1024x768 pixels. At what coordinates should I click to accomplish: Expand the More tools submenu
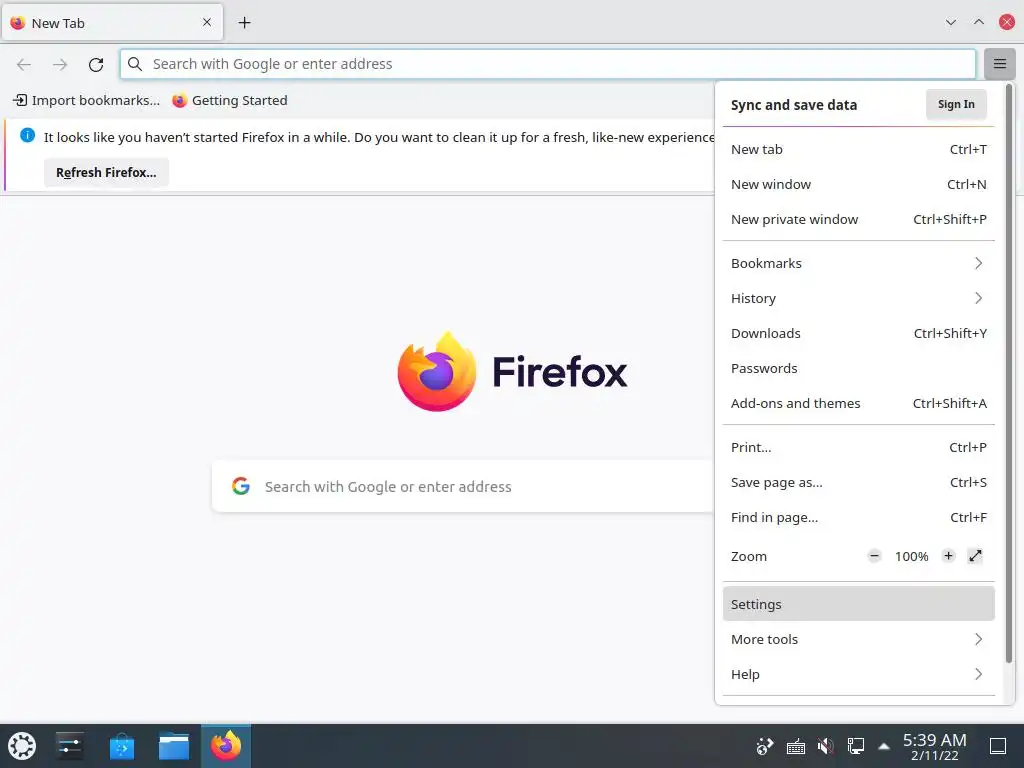(x=858, y=639)
